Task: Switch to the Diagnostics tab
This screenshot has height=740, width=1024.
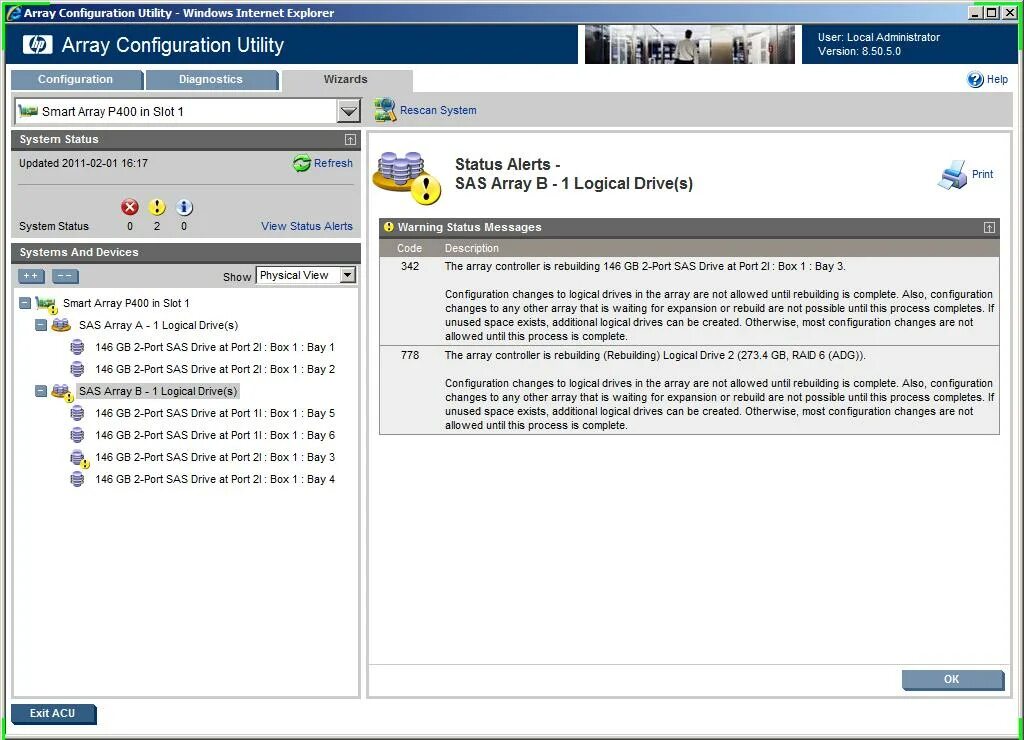Action: point(211,80)
